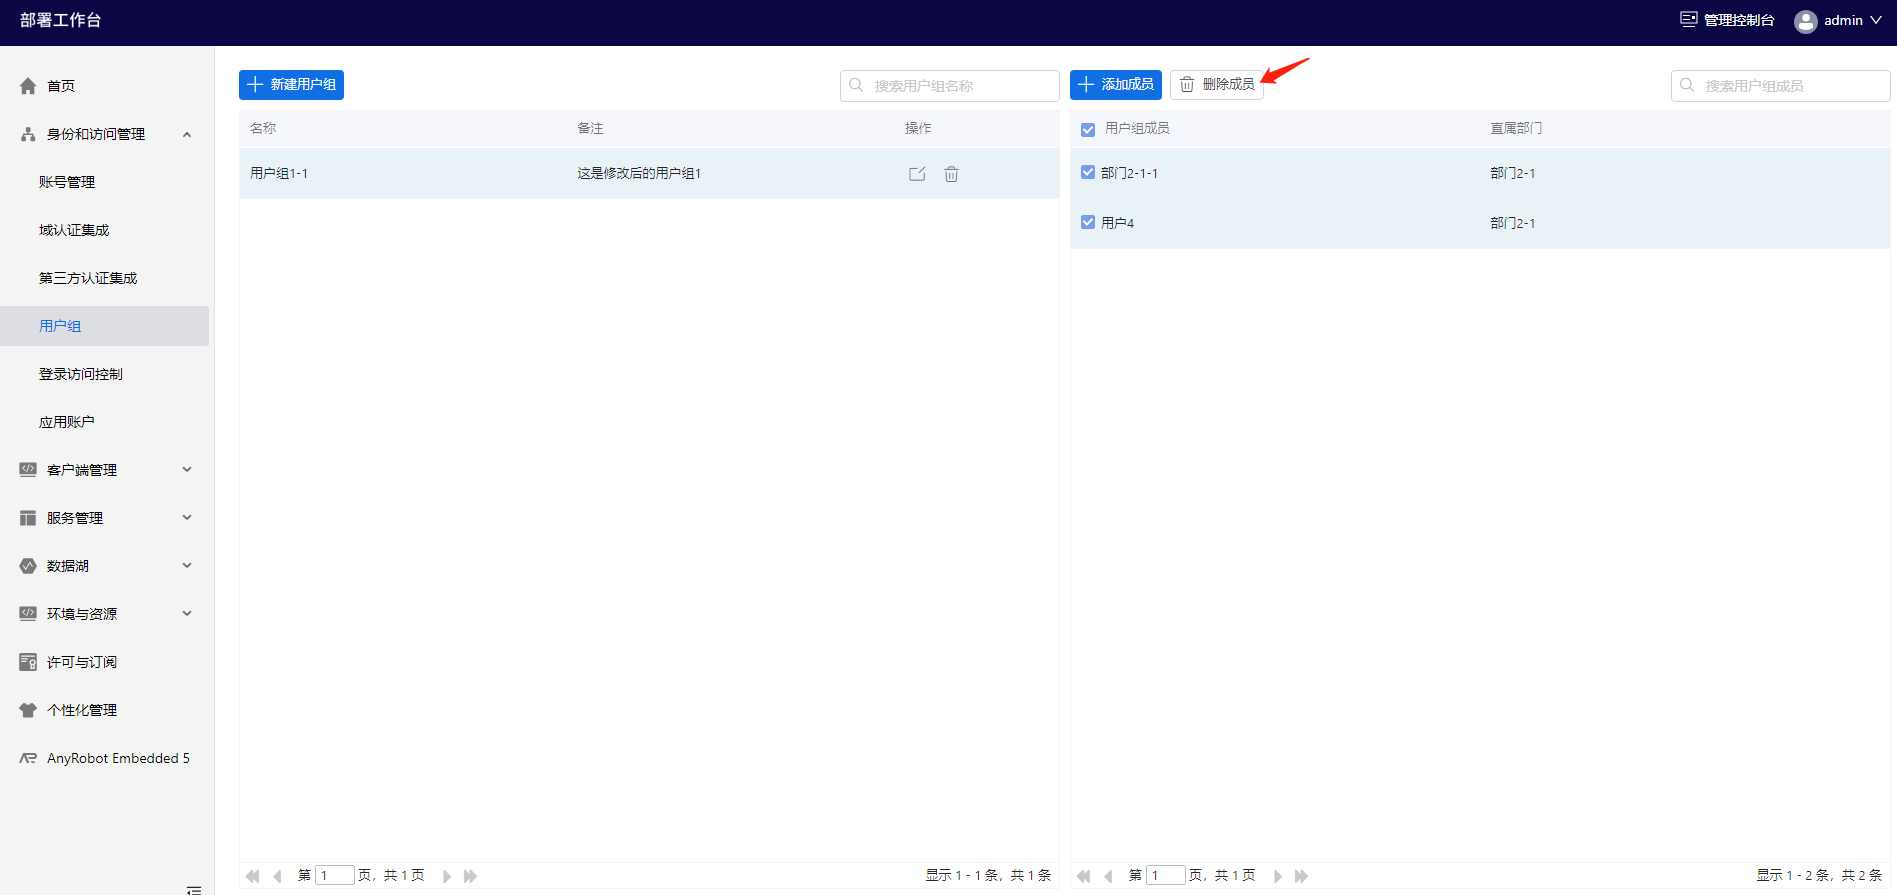Click 部门2-1 department in 用户4 row

click(x=1513, y=223)
